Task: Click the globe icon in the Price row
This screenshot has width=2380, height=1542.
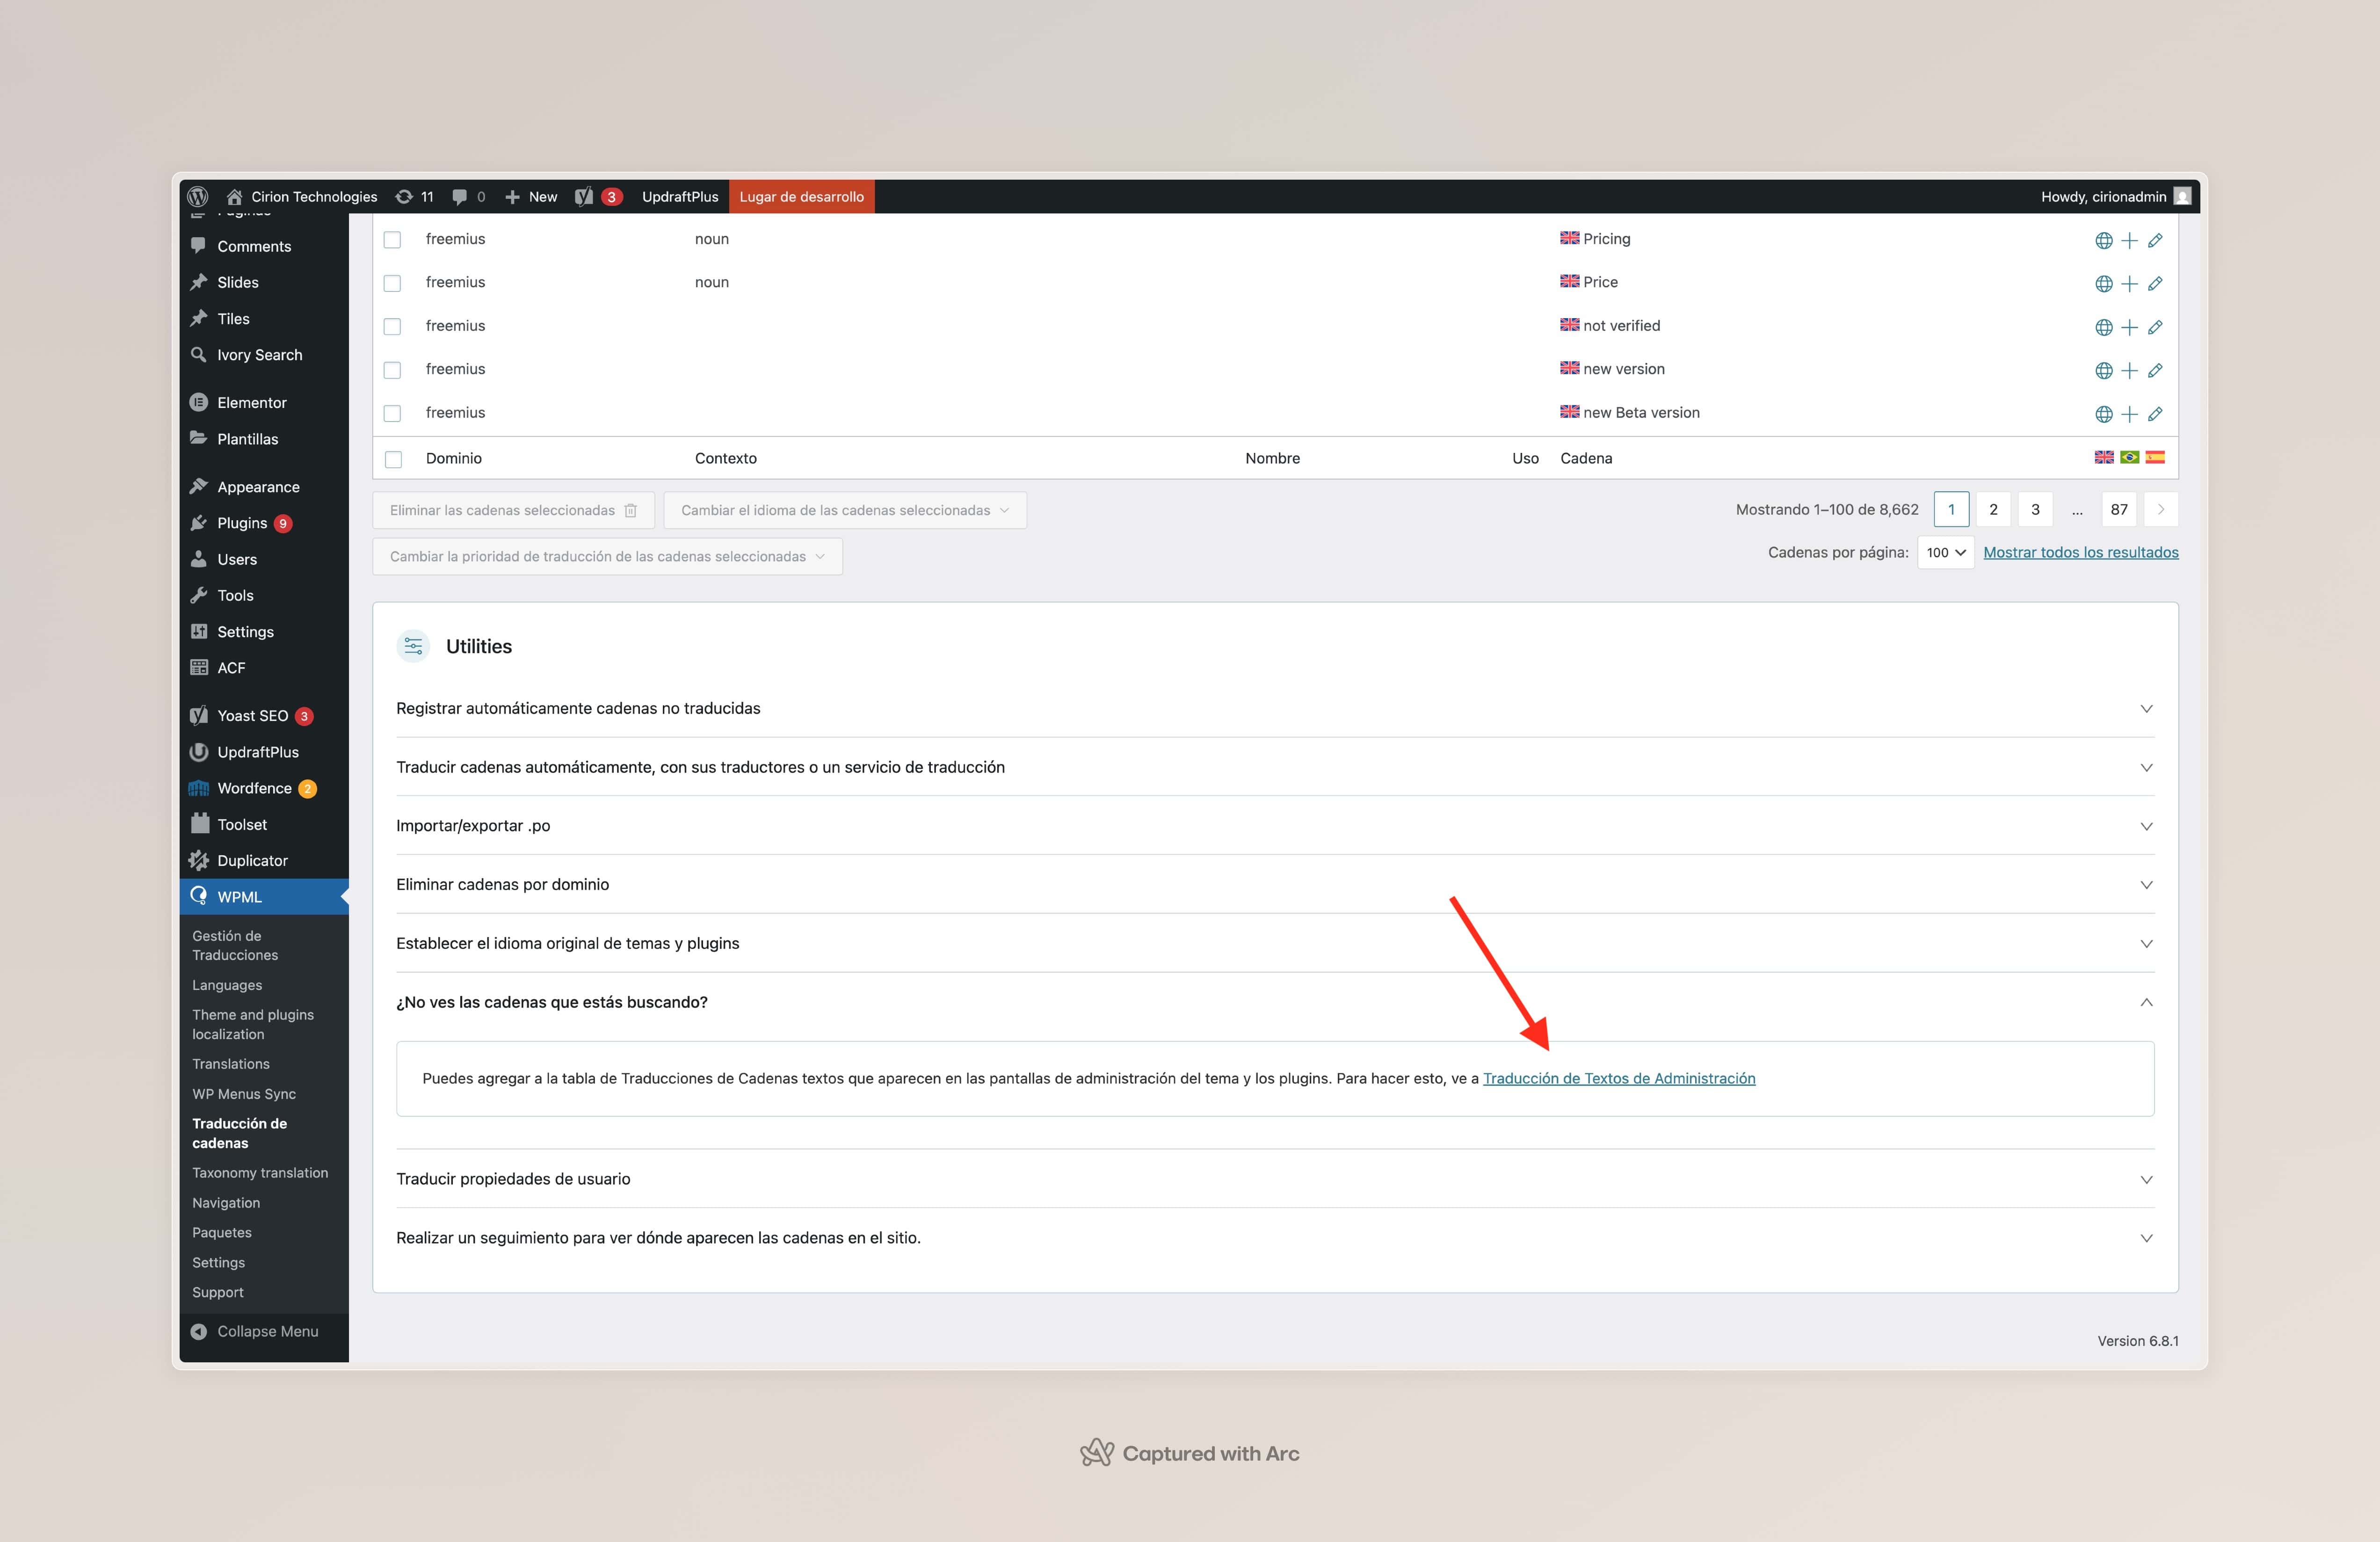Action: 2104,284
